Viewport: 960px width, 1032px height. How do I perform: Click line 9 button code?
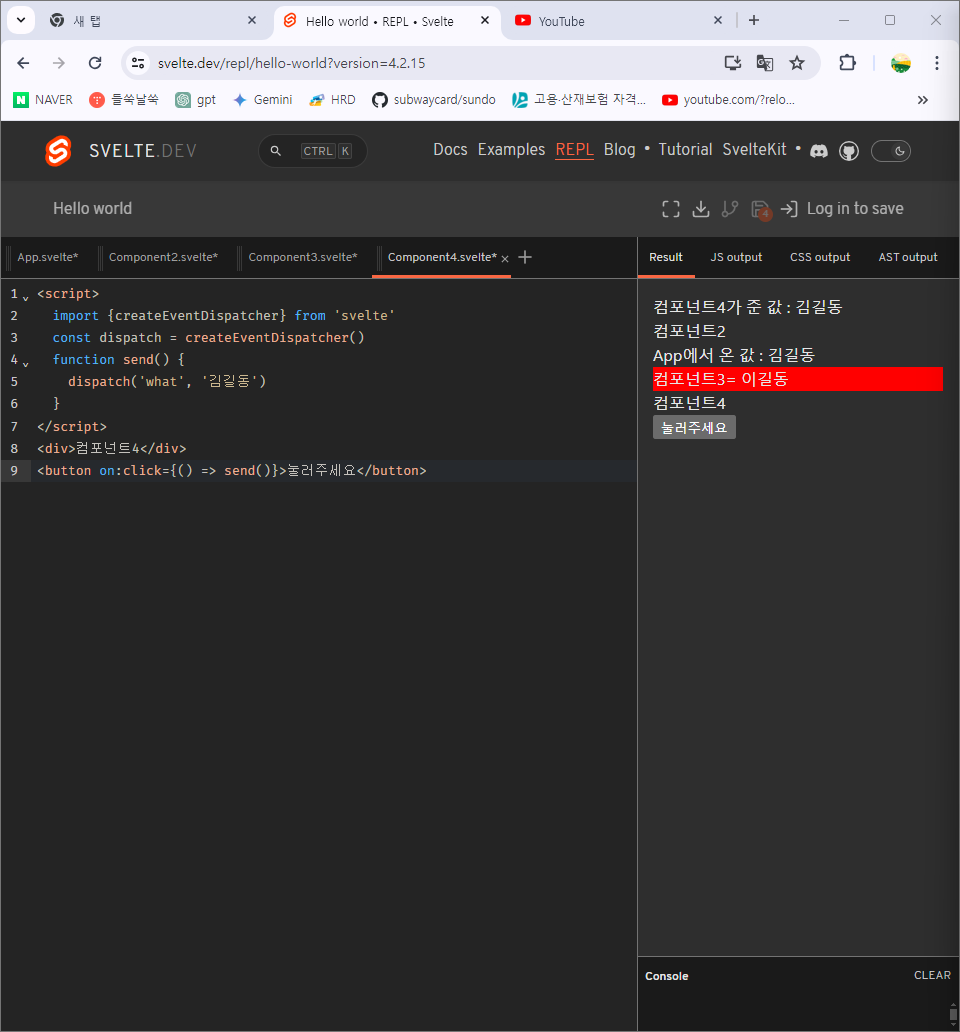pos(232,471)
